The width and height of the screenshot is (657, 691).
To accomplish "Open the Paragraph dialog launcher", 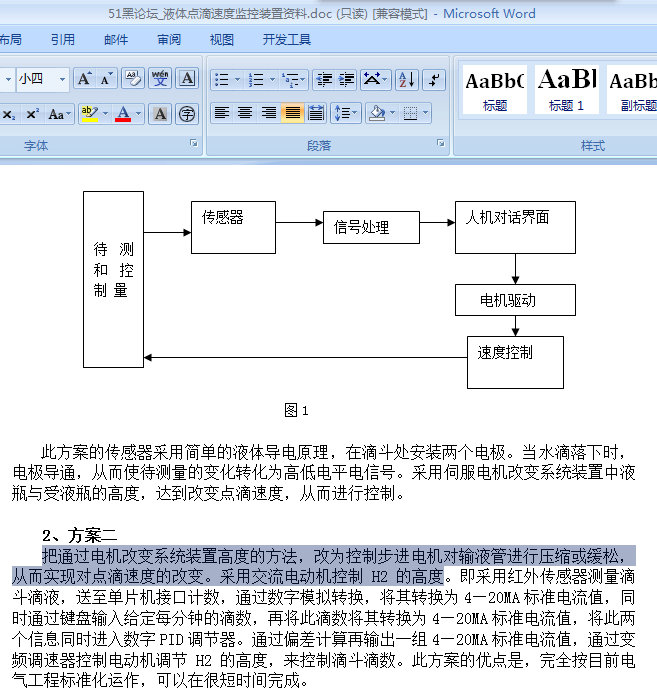I will coord(441,143).
